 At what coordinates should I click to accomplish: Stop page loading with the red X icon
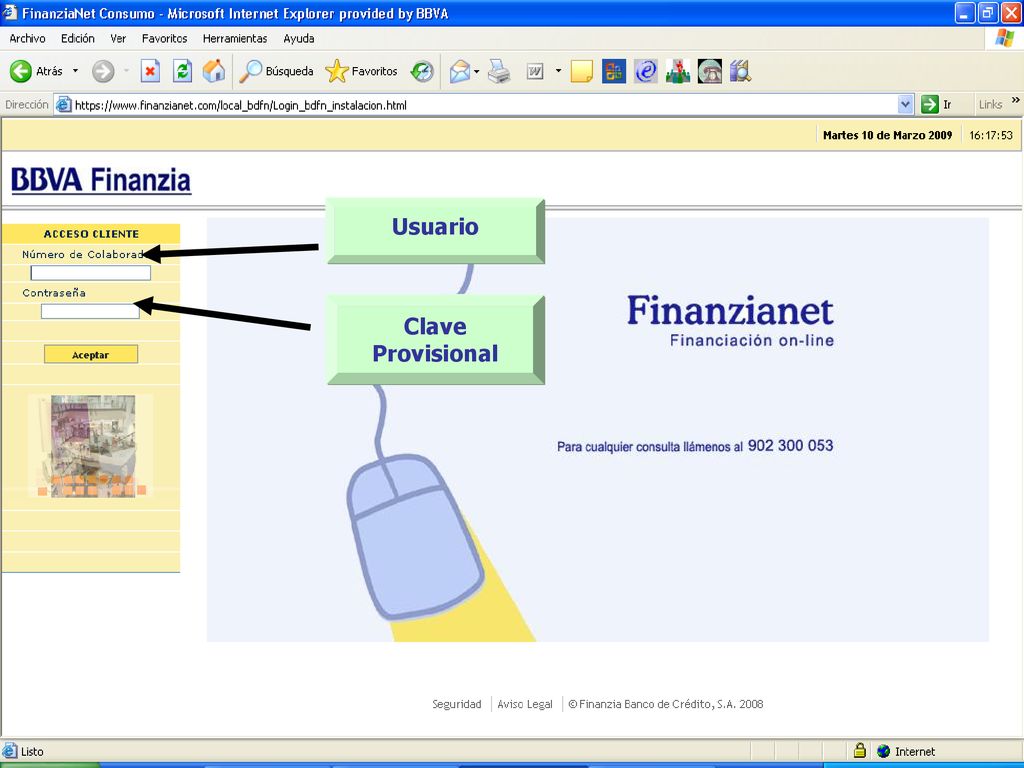150,71
